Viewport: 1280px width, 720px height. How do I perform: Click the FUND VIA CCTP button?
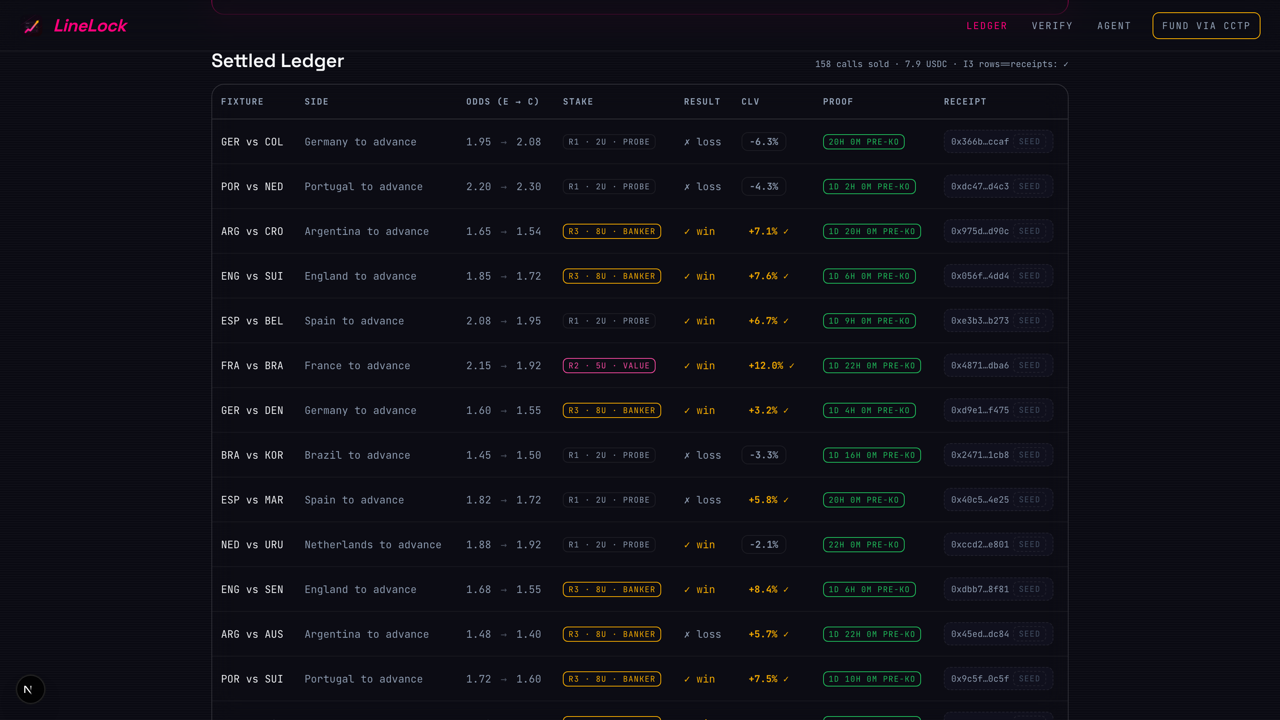coord(1206,26)
